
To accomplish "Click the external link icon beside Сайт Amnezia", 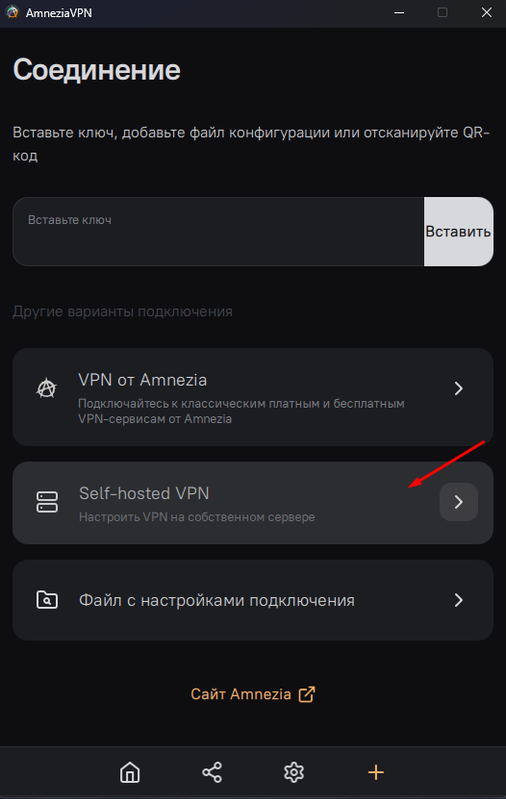I will pyautogui.click(x=307, y=694).
